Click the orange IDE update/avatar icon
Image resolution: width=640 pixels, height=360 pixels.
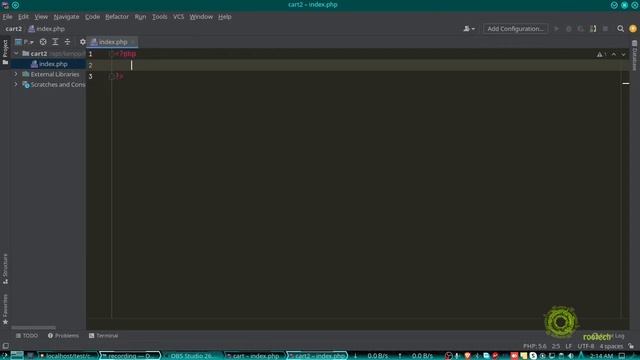click(x=633, y=29)
